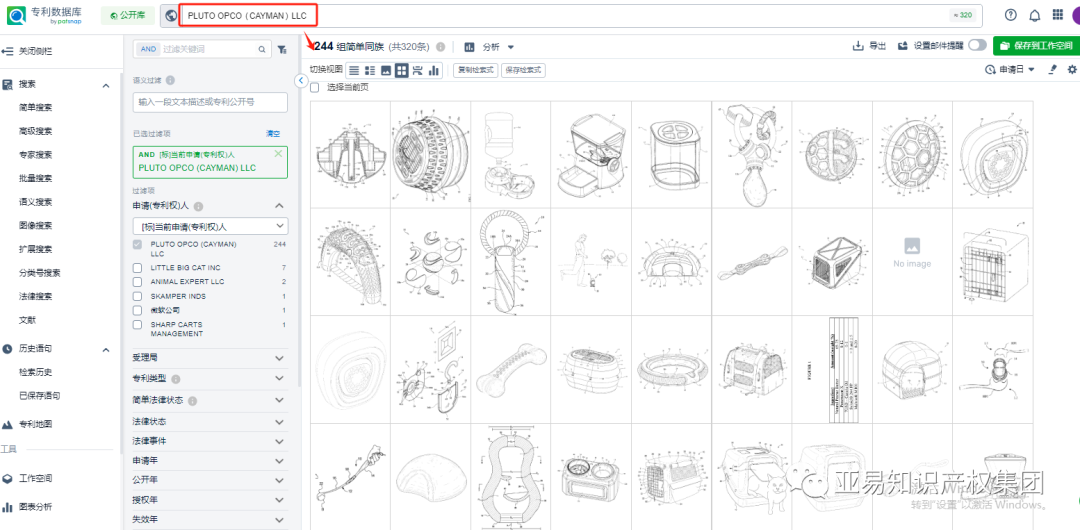Collapse the filter panel with the round arrow
1080x530 pixels.
(301, 81)
